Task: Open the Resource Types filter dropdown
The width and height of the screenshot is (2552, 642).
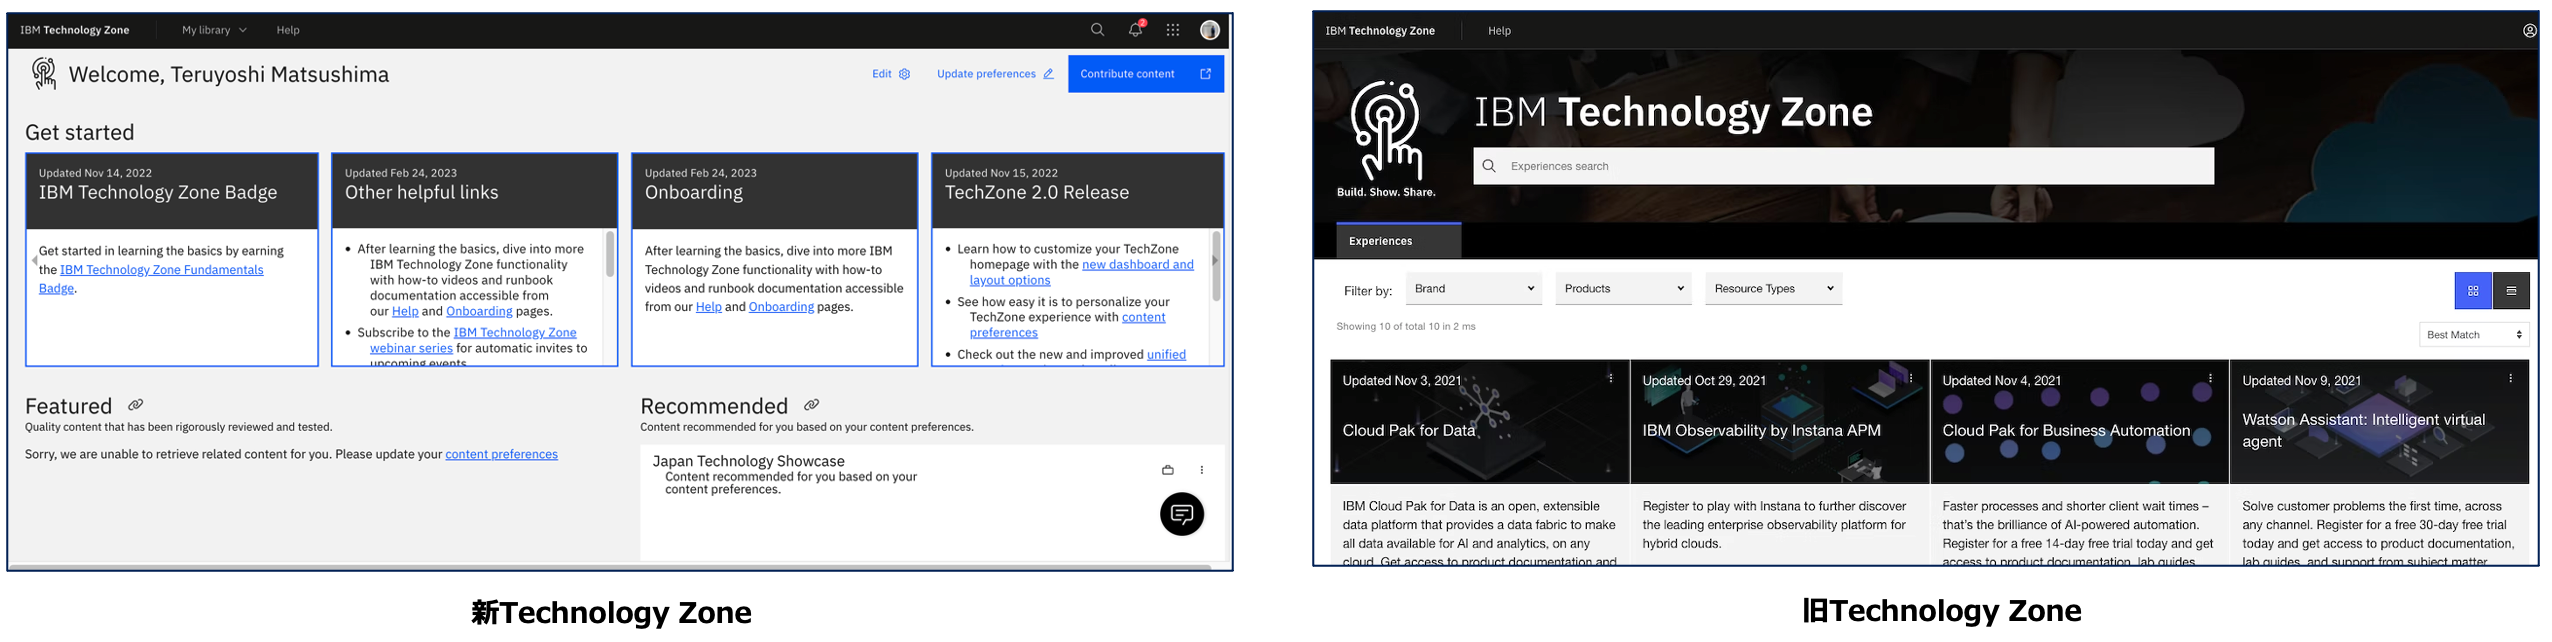Action: pyautogui.click(x=1773, y=289)
